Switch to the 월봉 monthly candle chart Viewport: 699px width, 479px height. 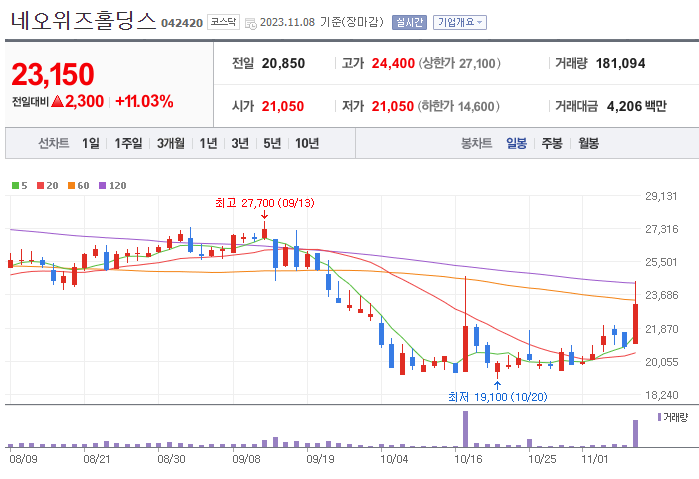588,143
